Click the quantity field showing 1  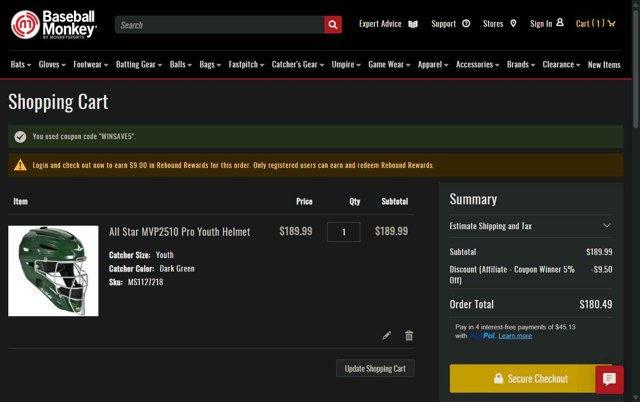(x=344, y=232)
